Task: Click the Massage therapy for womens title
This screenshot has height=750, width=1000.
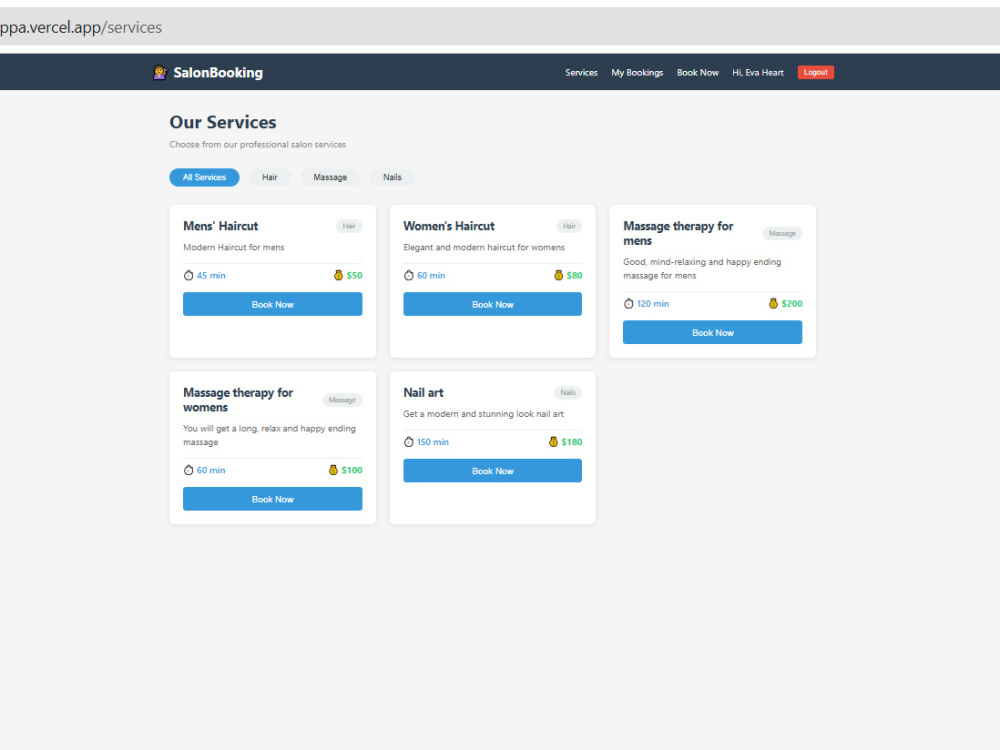Action: pos(238,400)
